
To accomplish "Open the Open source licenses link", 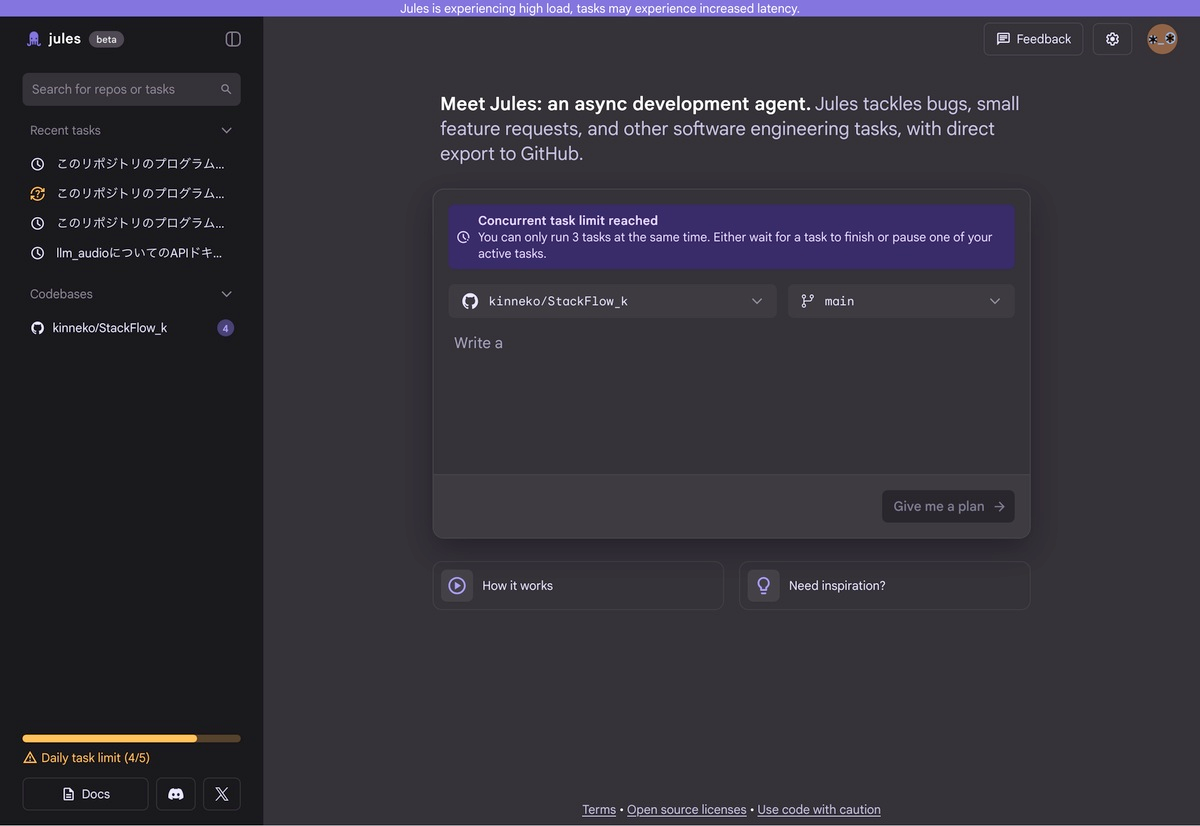I will (x=687, y=810).
